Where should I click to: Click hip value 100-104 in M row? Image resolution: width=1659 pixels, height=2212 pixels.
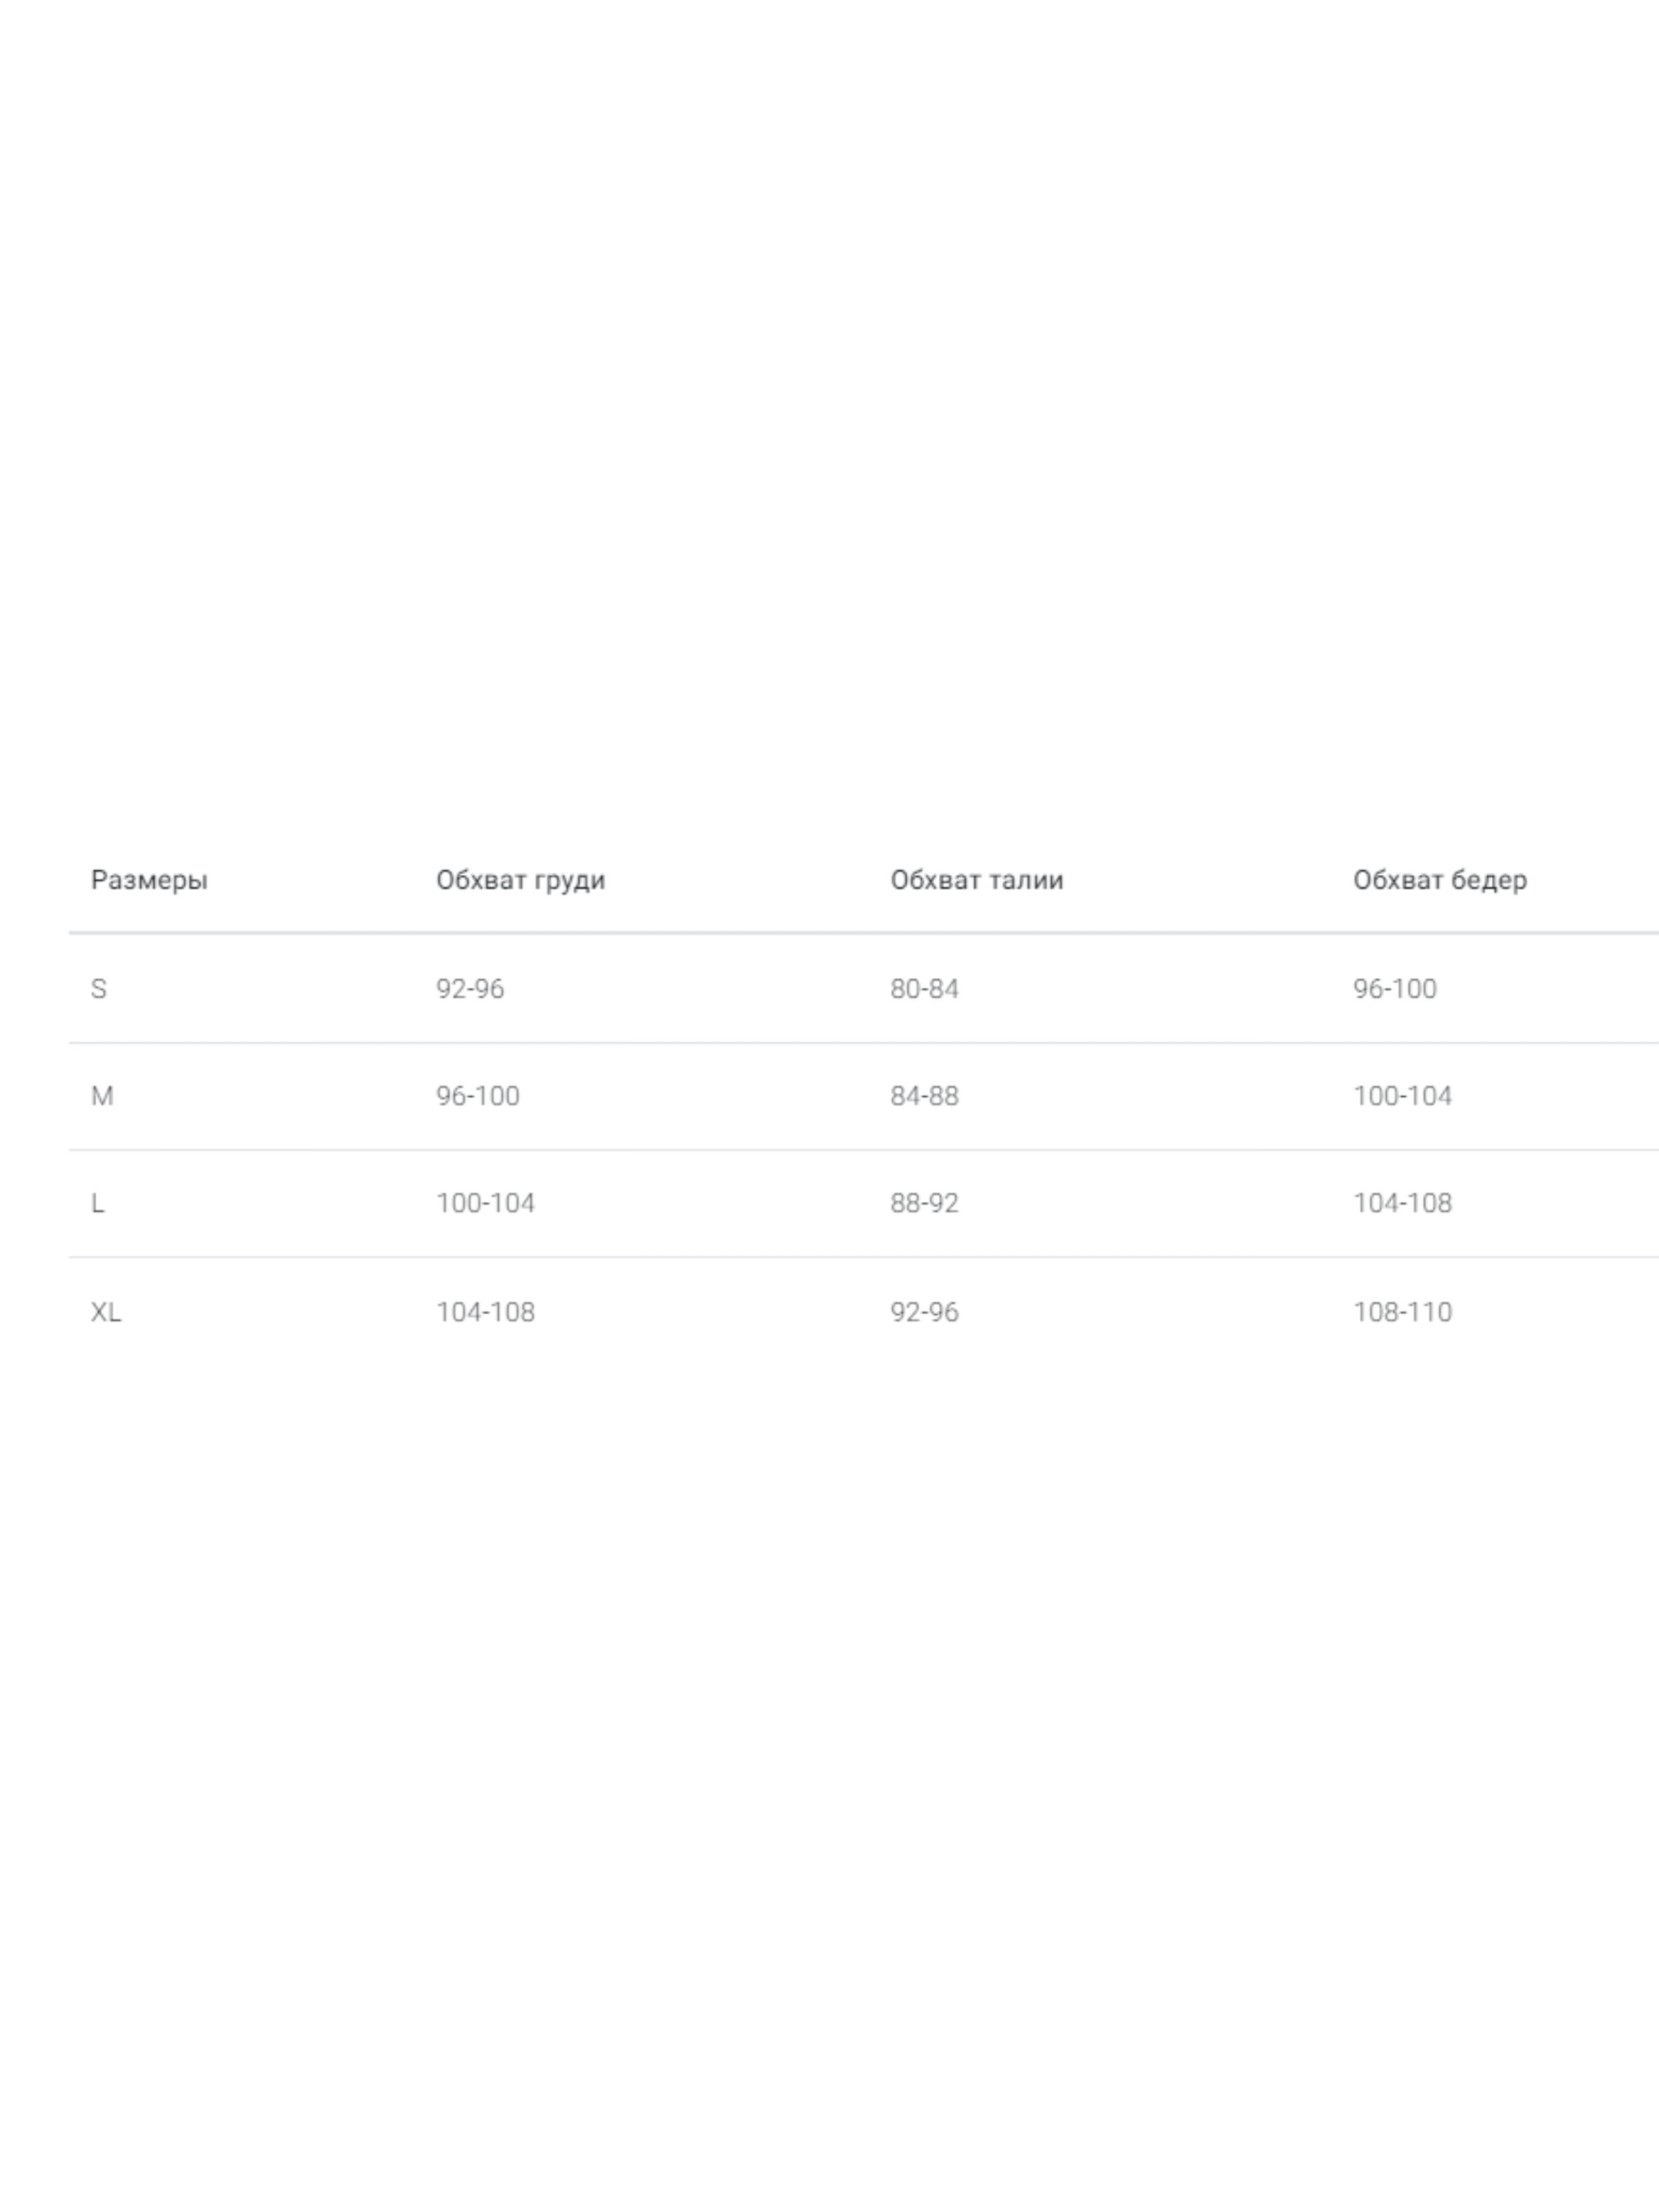pyautogui.click(x=1402, y=1096)
